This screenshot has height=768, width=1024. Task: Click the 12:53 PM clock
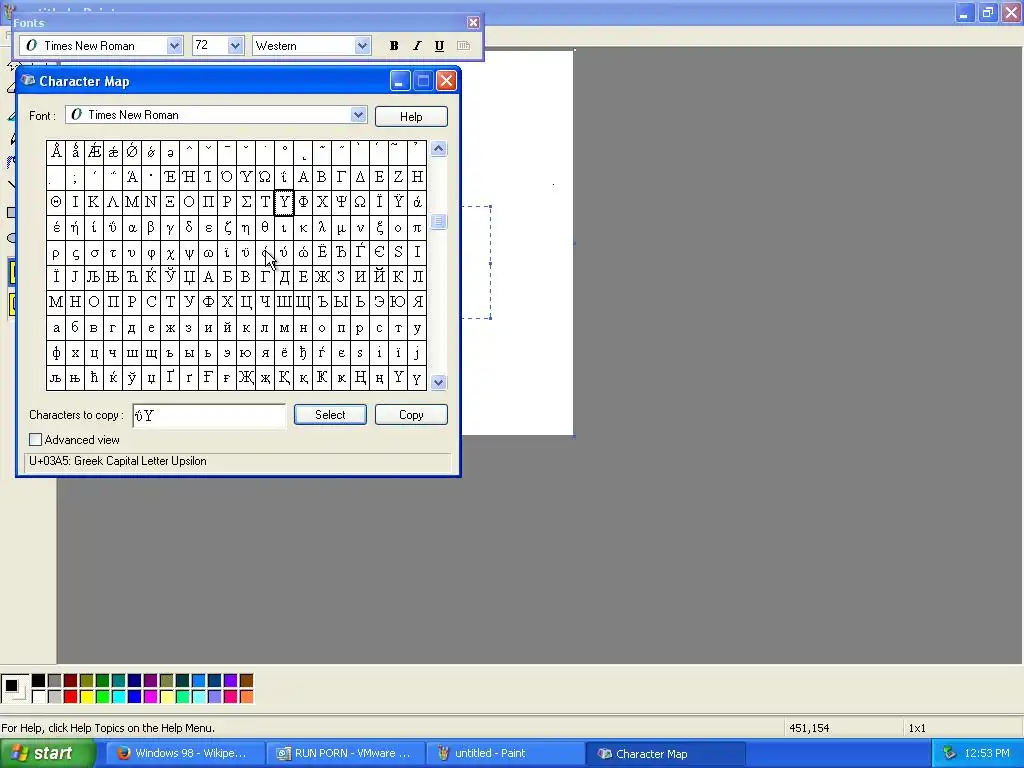click(987, 754)
